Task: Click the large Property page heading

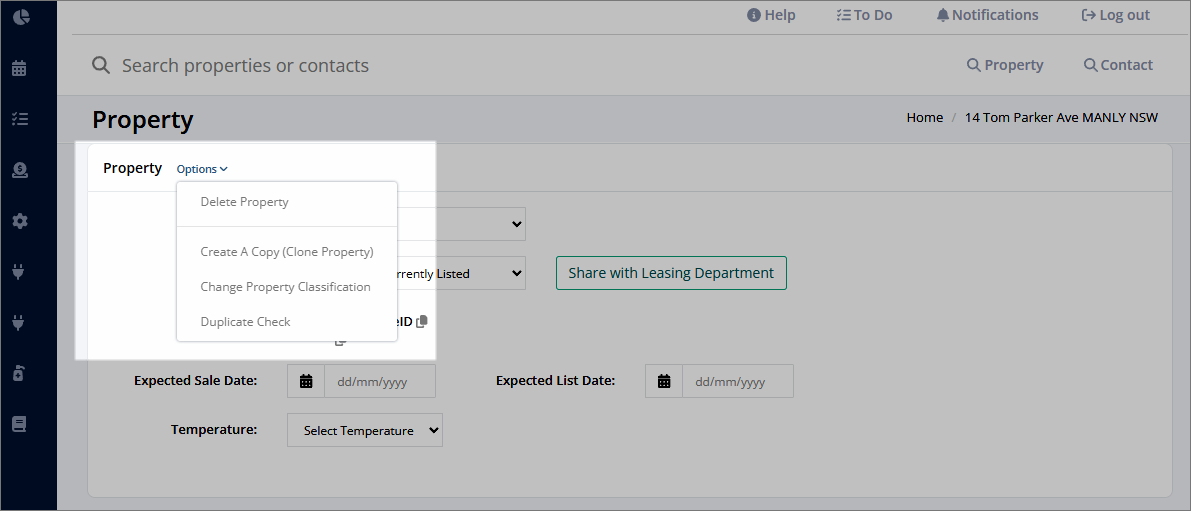Action: 143,120
